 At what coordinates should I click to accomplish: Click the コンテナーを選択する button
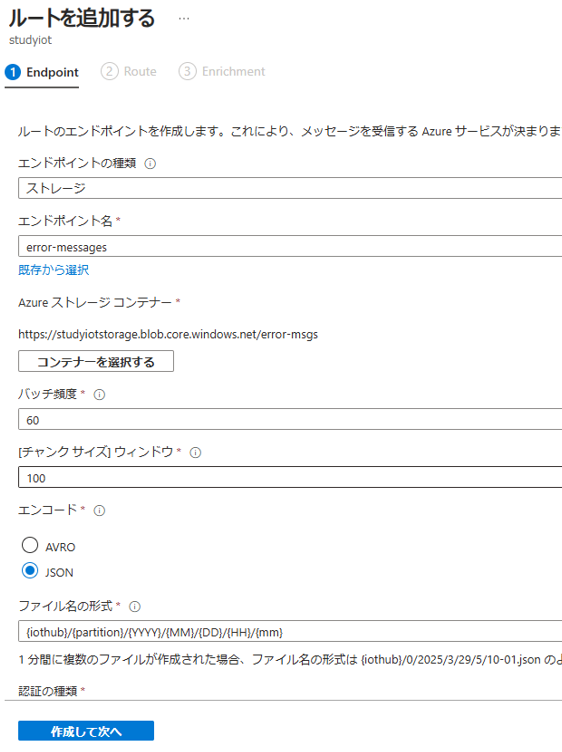tap(96, 362)
